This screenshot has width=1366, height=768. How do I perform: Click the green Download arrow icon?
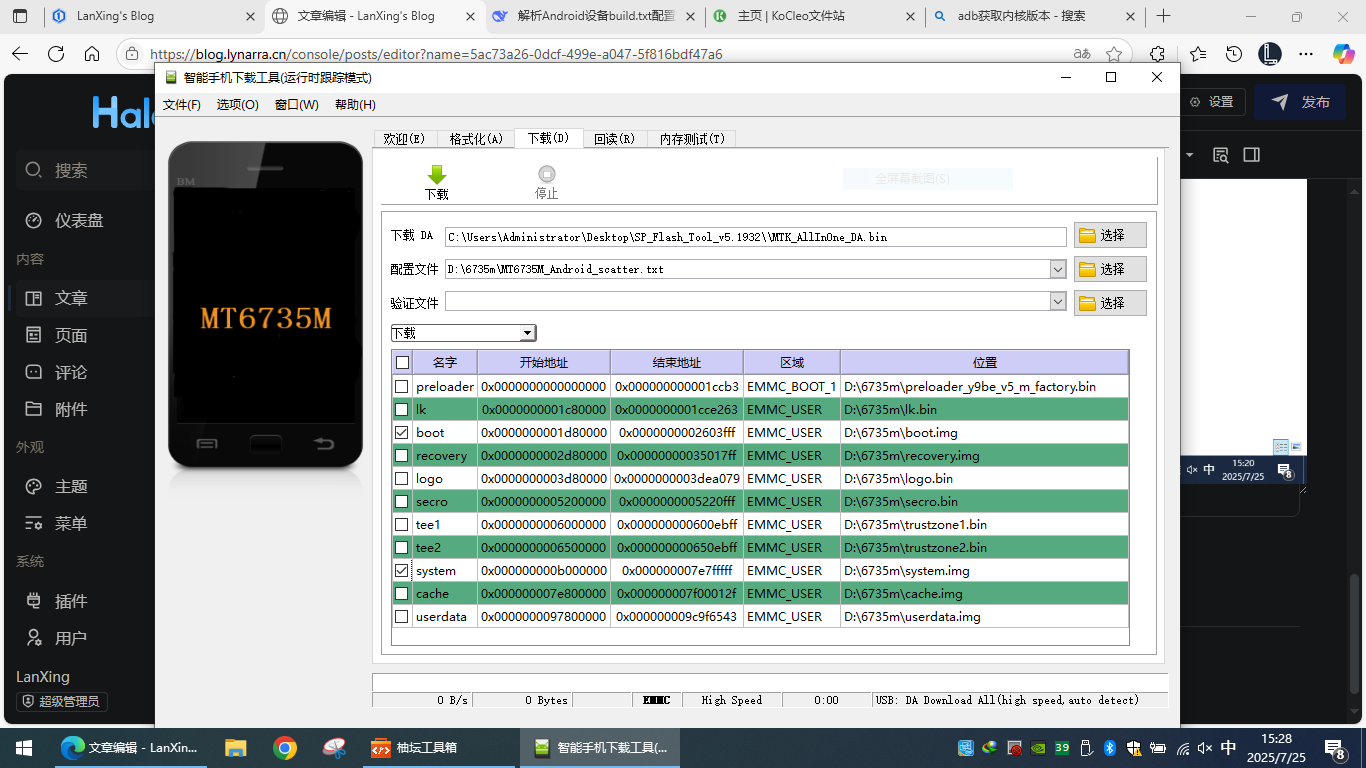click(x=436, y=175)
